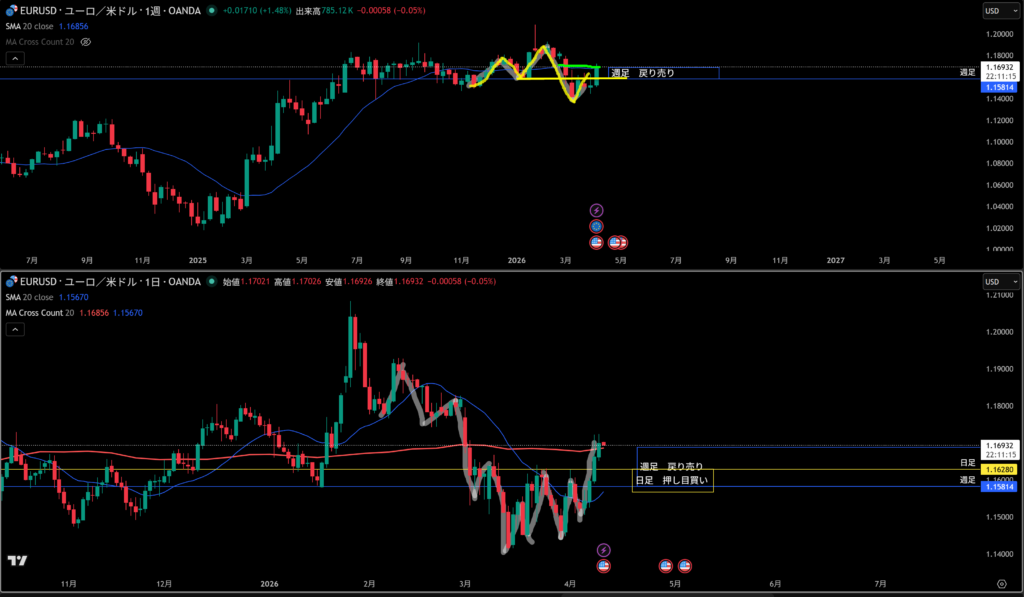Click the rightmost US flag event in daily chart
Viewport: 1024px width, 597px height.
point(685,566)
